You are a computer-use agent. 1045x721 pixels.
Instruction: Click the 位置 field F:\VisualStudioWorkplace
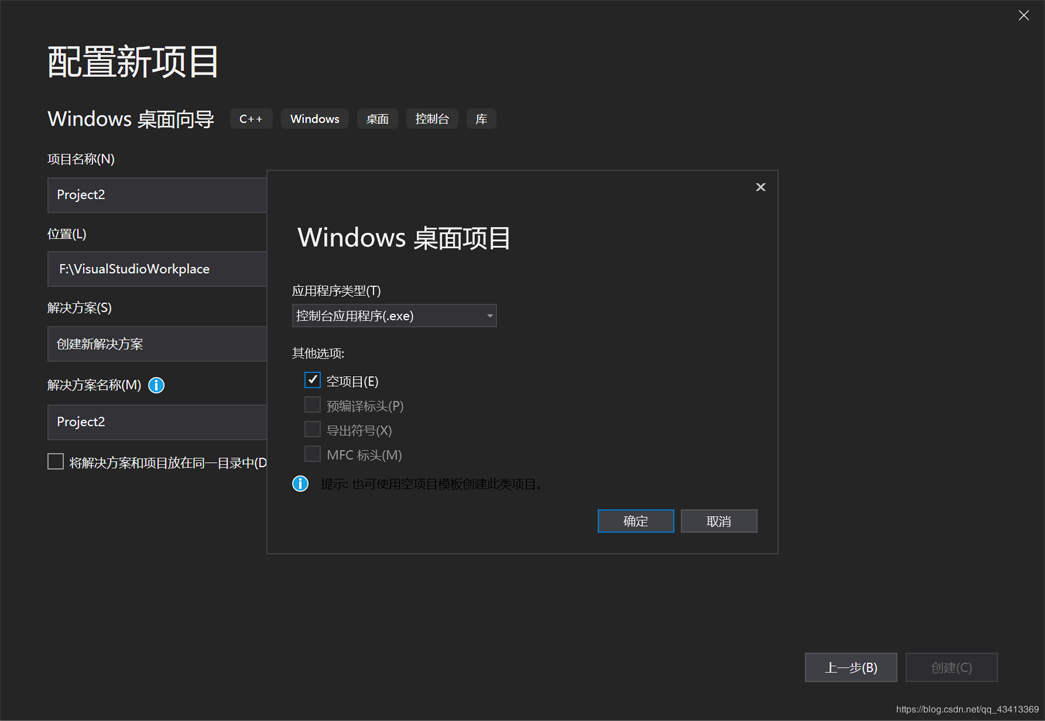click(157, 269)
